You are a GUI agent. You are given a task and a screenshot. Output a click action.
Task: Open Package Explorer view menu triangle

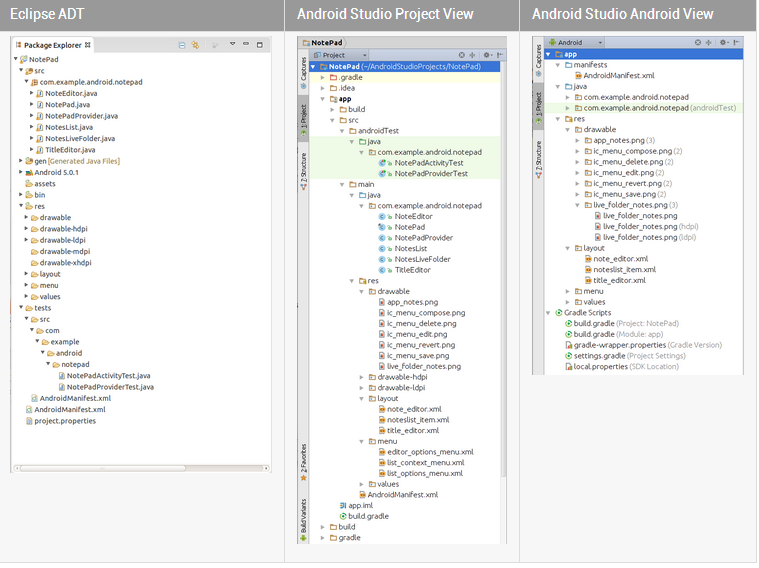pos(232,44)
